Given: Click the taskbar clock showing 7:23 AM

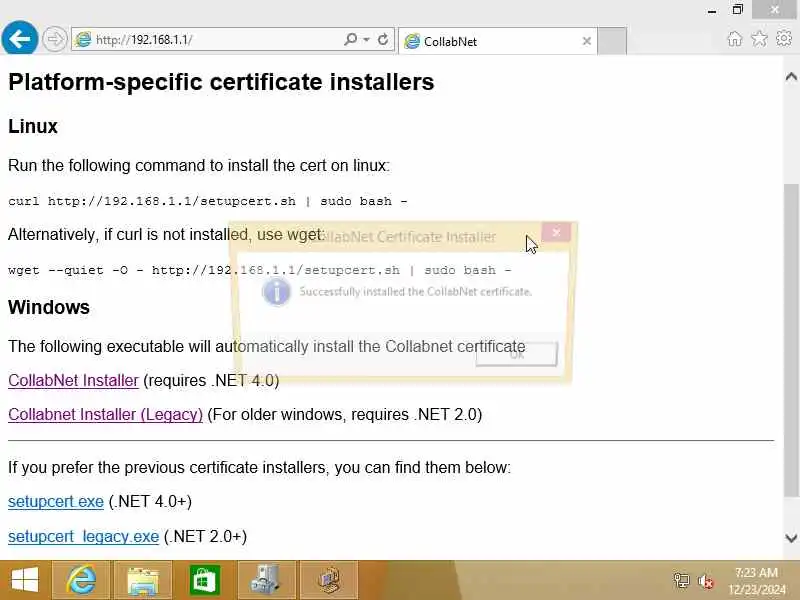Looking at the screenshot, I should (x=757, y=581).
